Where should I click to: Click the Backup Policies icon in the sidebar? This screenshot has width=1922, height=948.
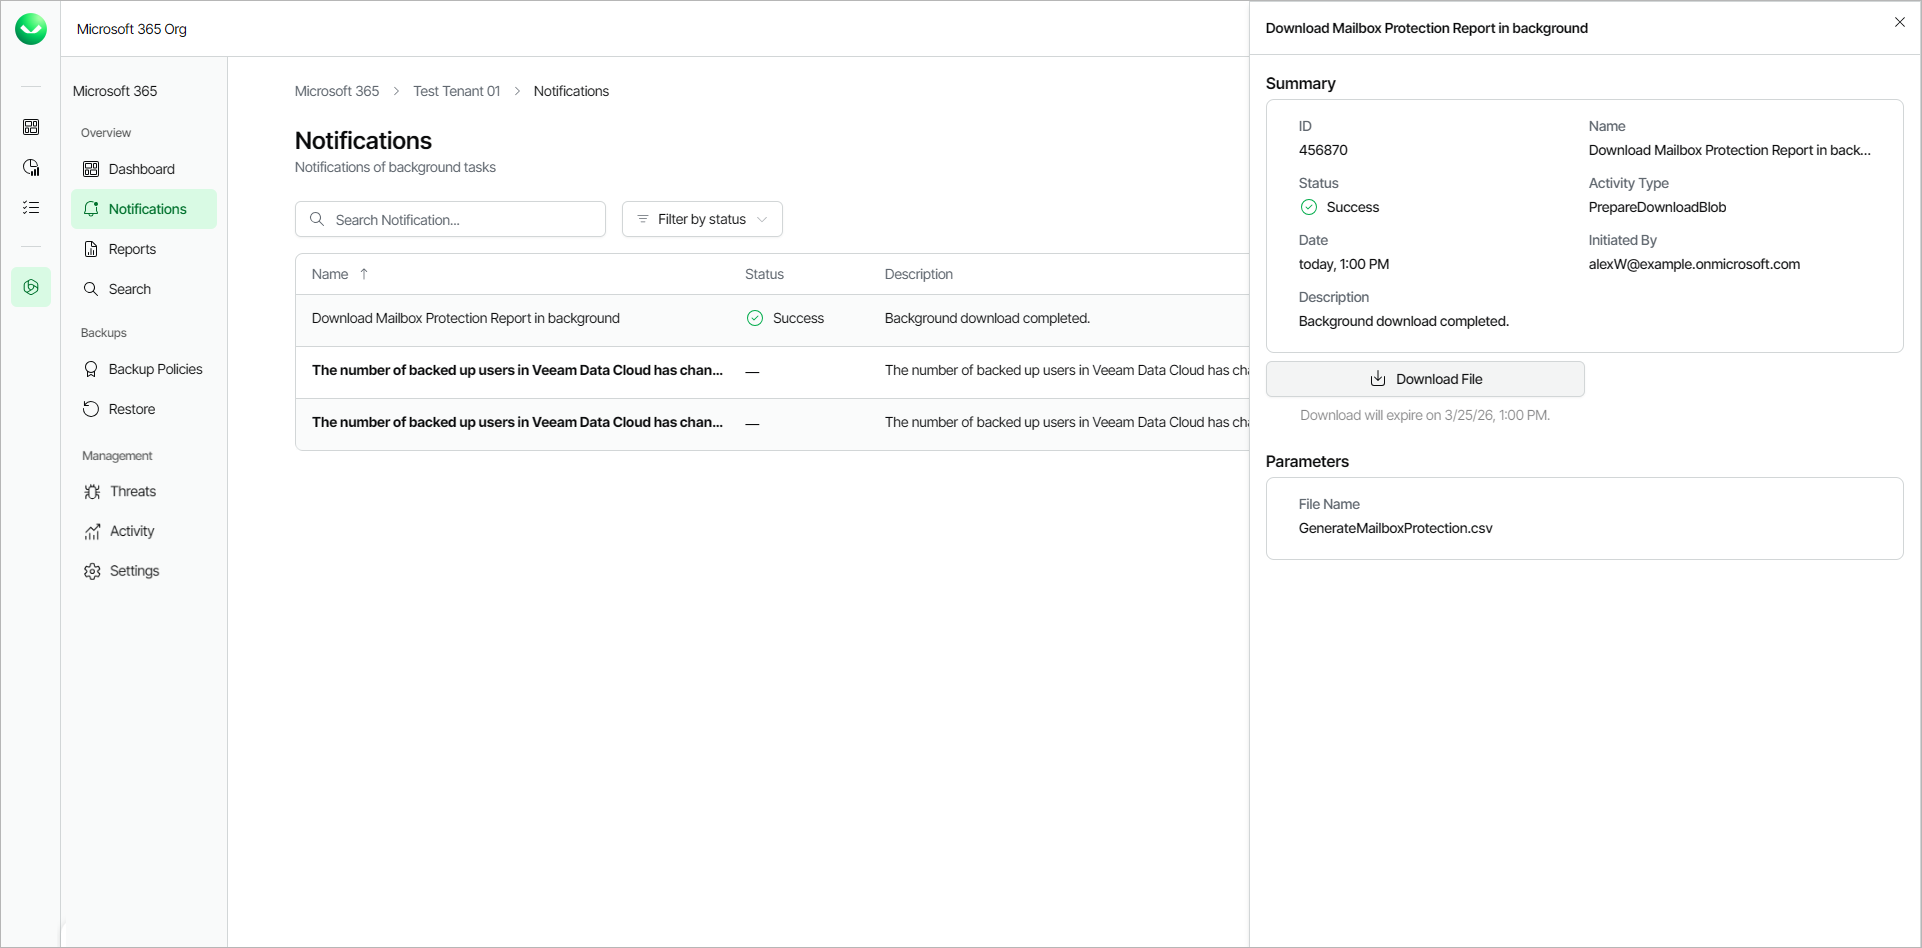pyautogui.click(x=91, y=369)
